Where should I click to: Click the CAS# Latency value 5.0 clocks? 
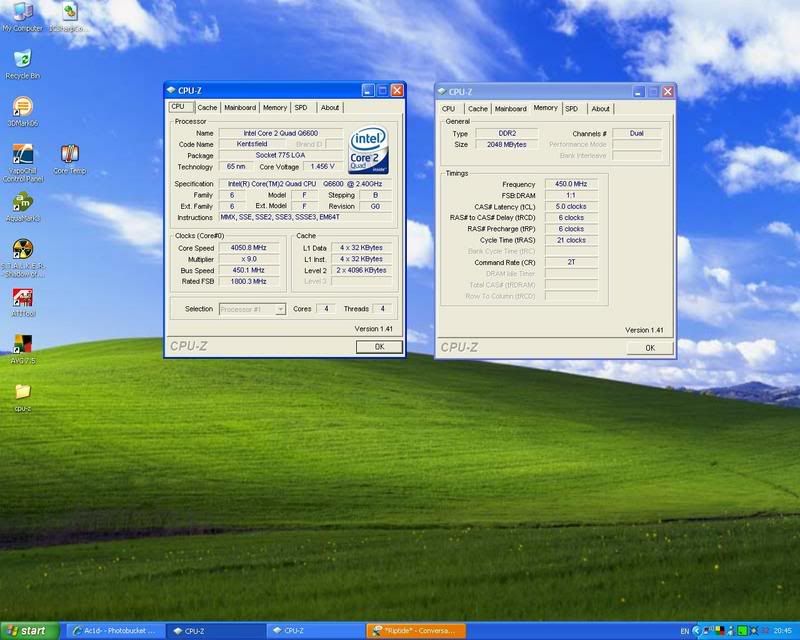pos(571,206)
